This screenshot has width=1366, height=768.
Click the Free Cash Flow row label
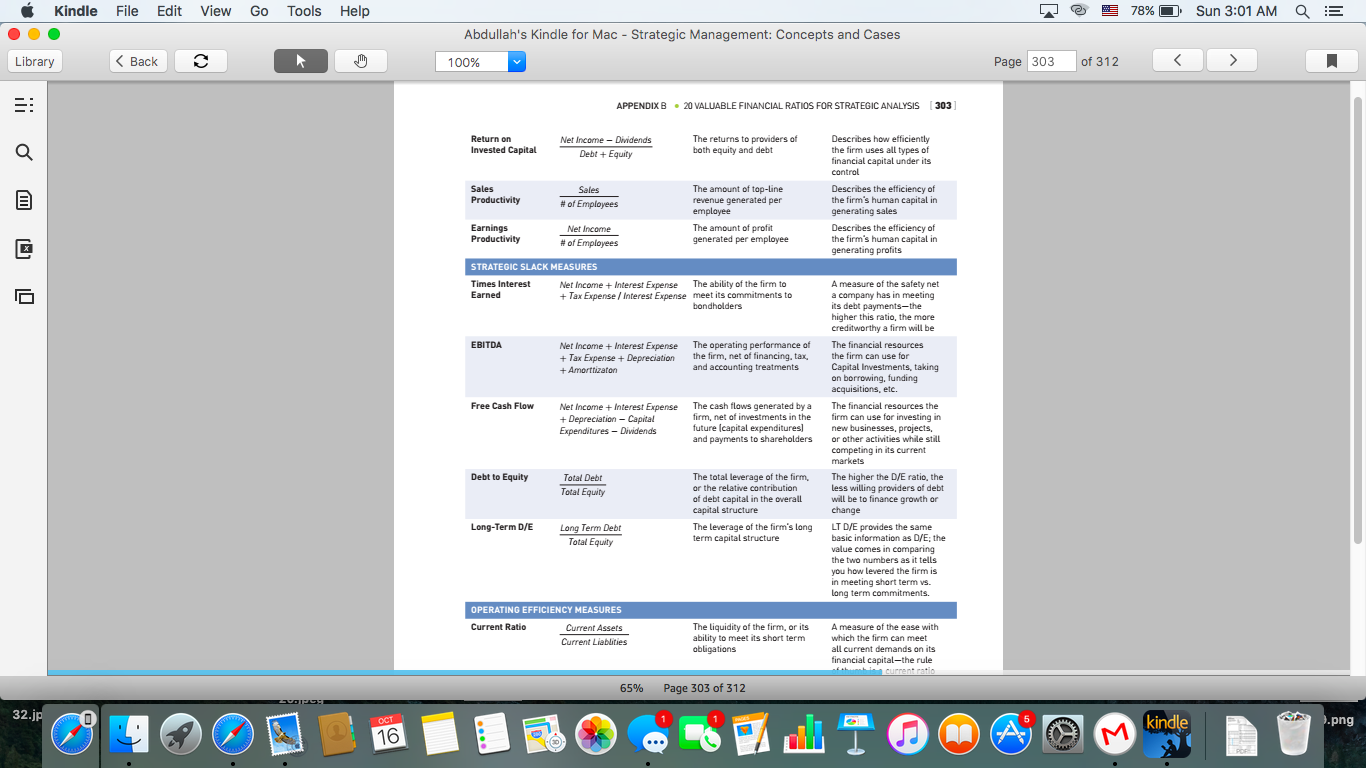502,406
